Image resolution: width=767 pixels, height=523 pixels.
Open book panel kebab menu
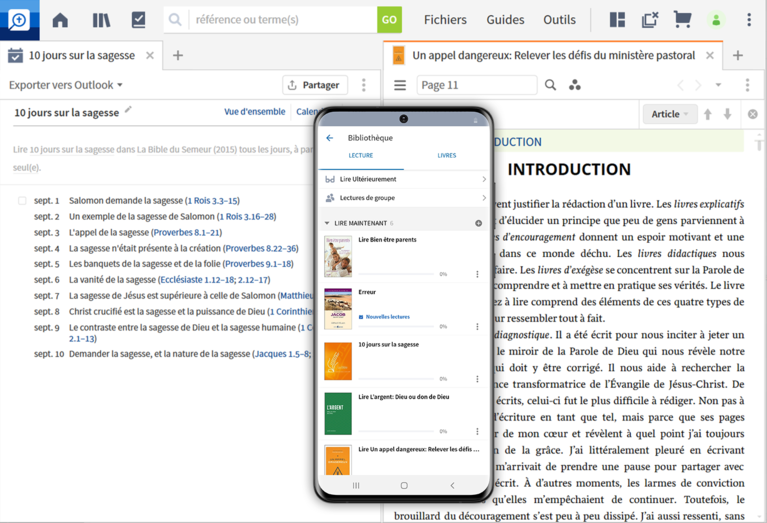tap(747, 85)
